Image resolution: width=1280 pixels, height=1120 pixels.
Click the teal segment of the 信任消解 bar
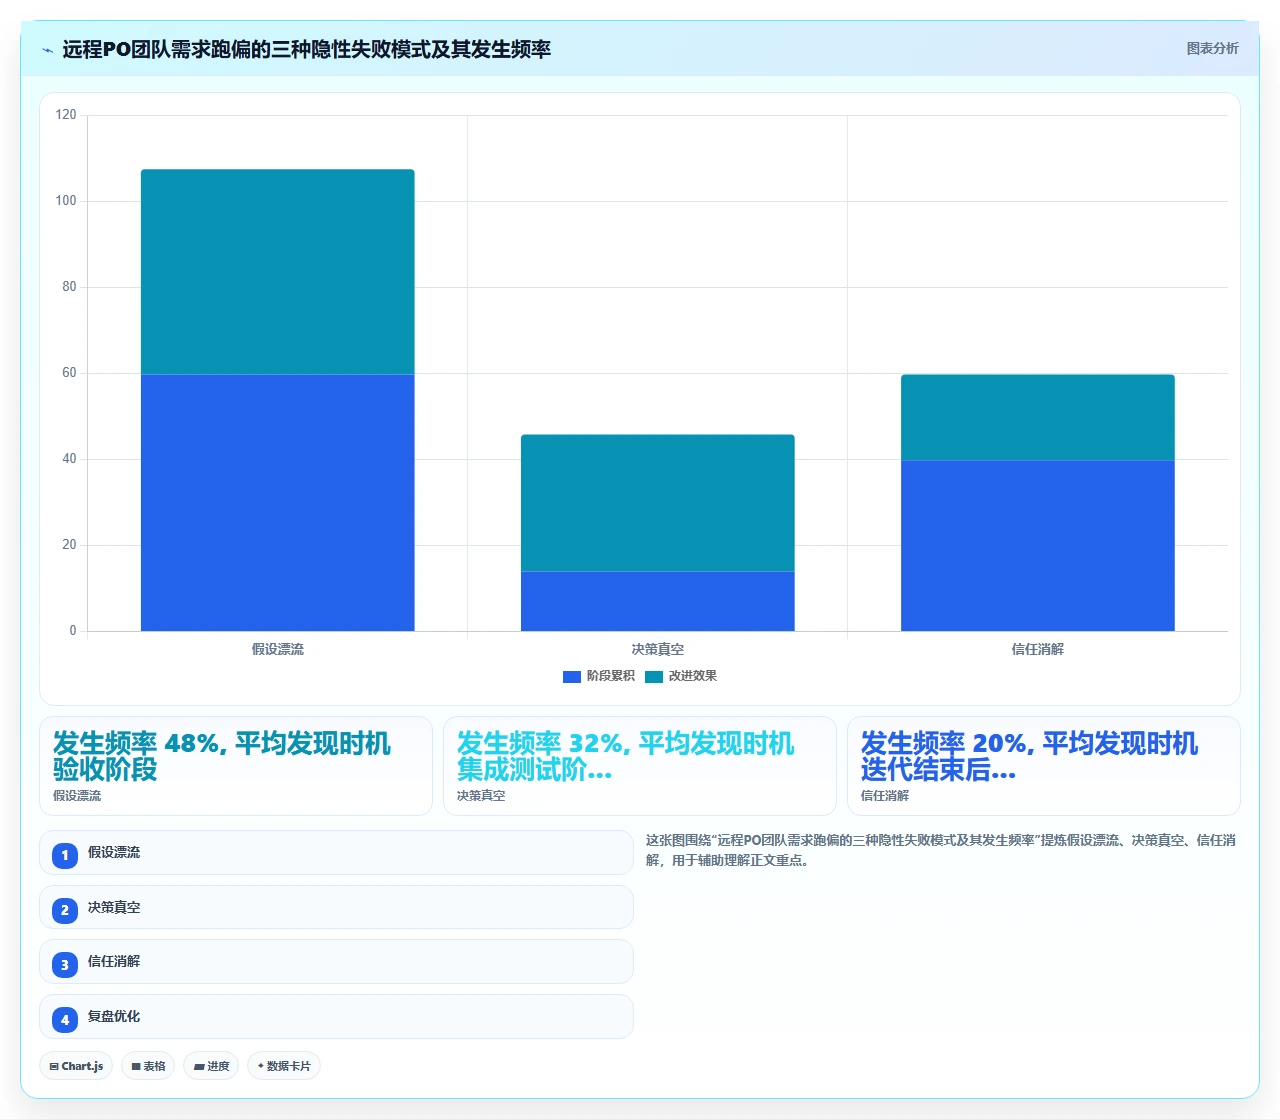[1038, 417]
